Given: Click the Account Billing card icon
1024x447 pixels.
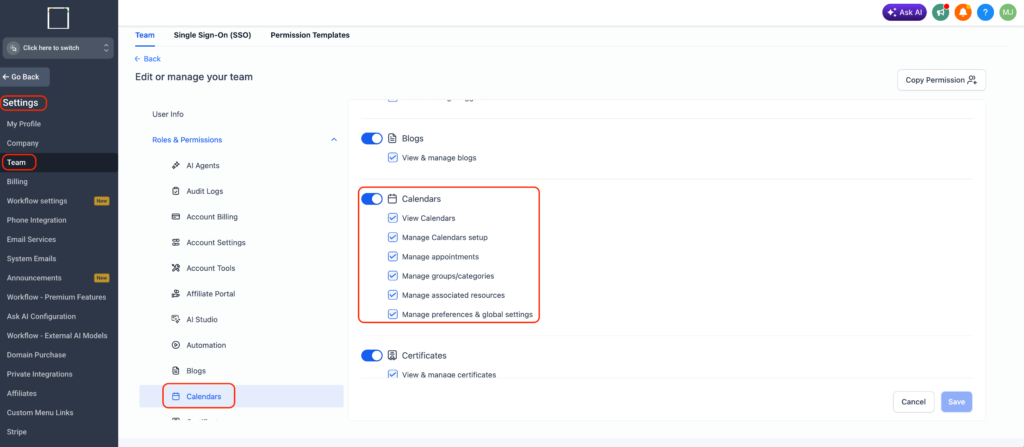Looking at the screenshot, I should click(x=176, y=216).
